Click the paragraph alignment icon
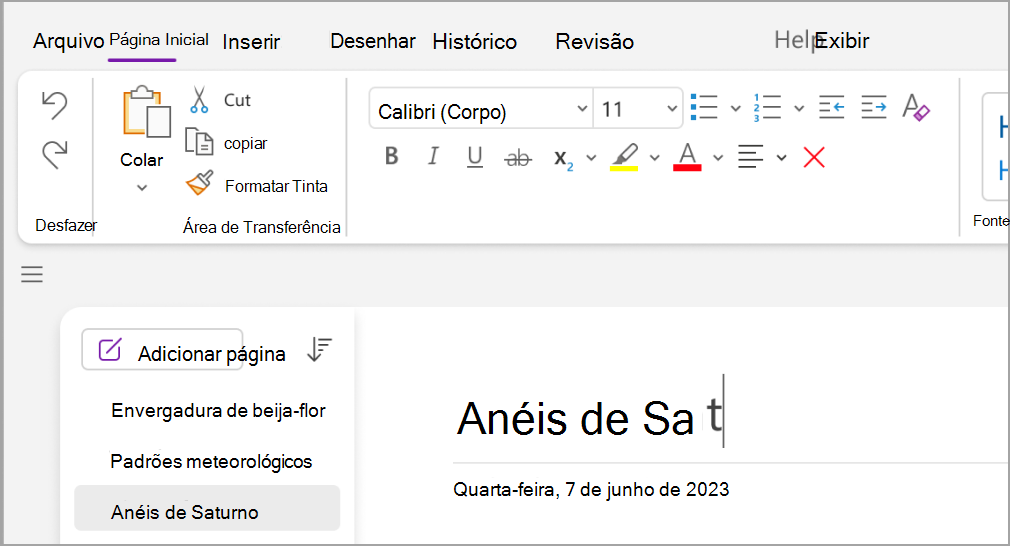This screenshot has width=1010, height=546. pos(750,156)
